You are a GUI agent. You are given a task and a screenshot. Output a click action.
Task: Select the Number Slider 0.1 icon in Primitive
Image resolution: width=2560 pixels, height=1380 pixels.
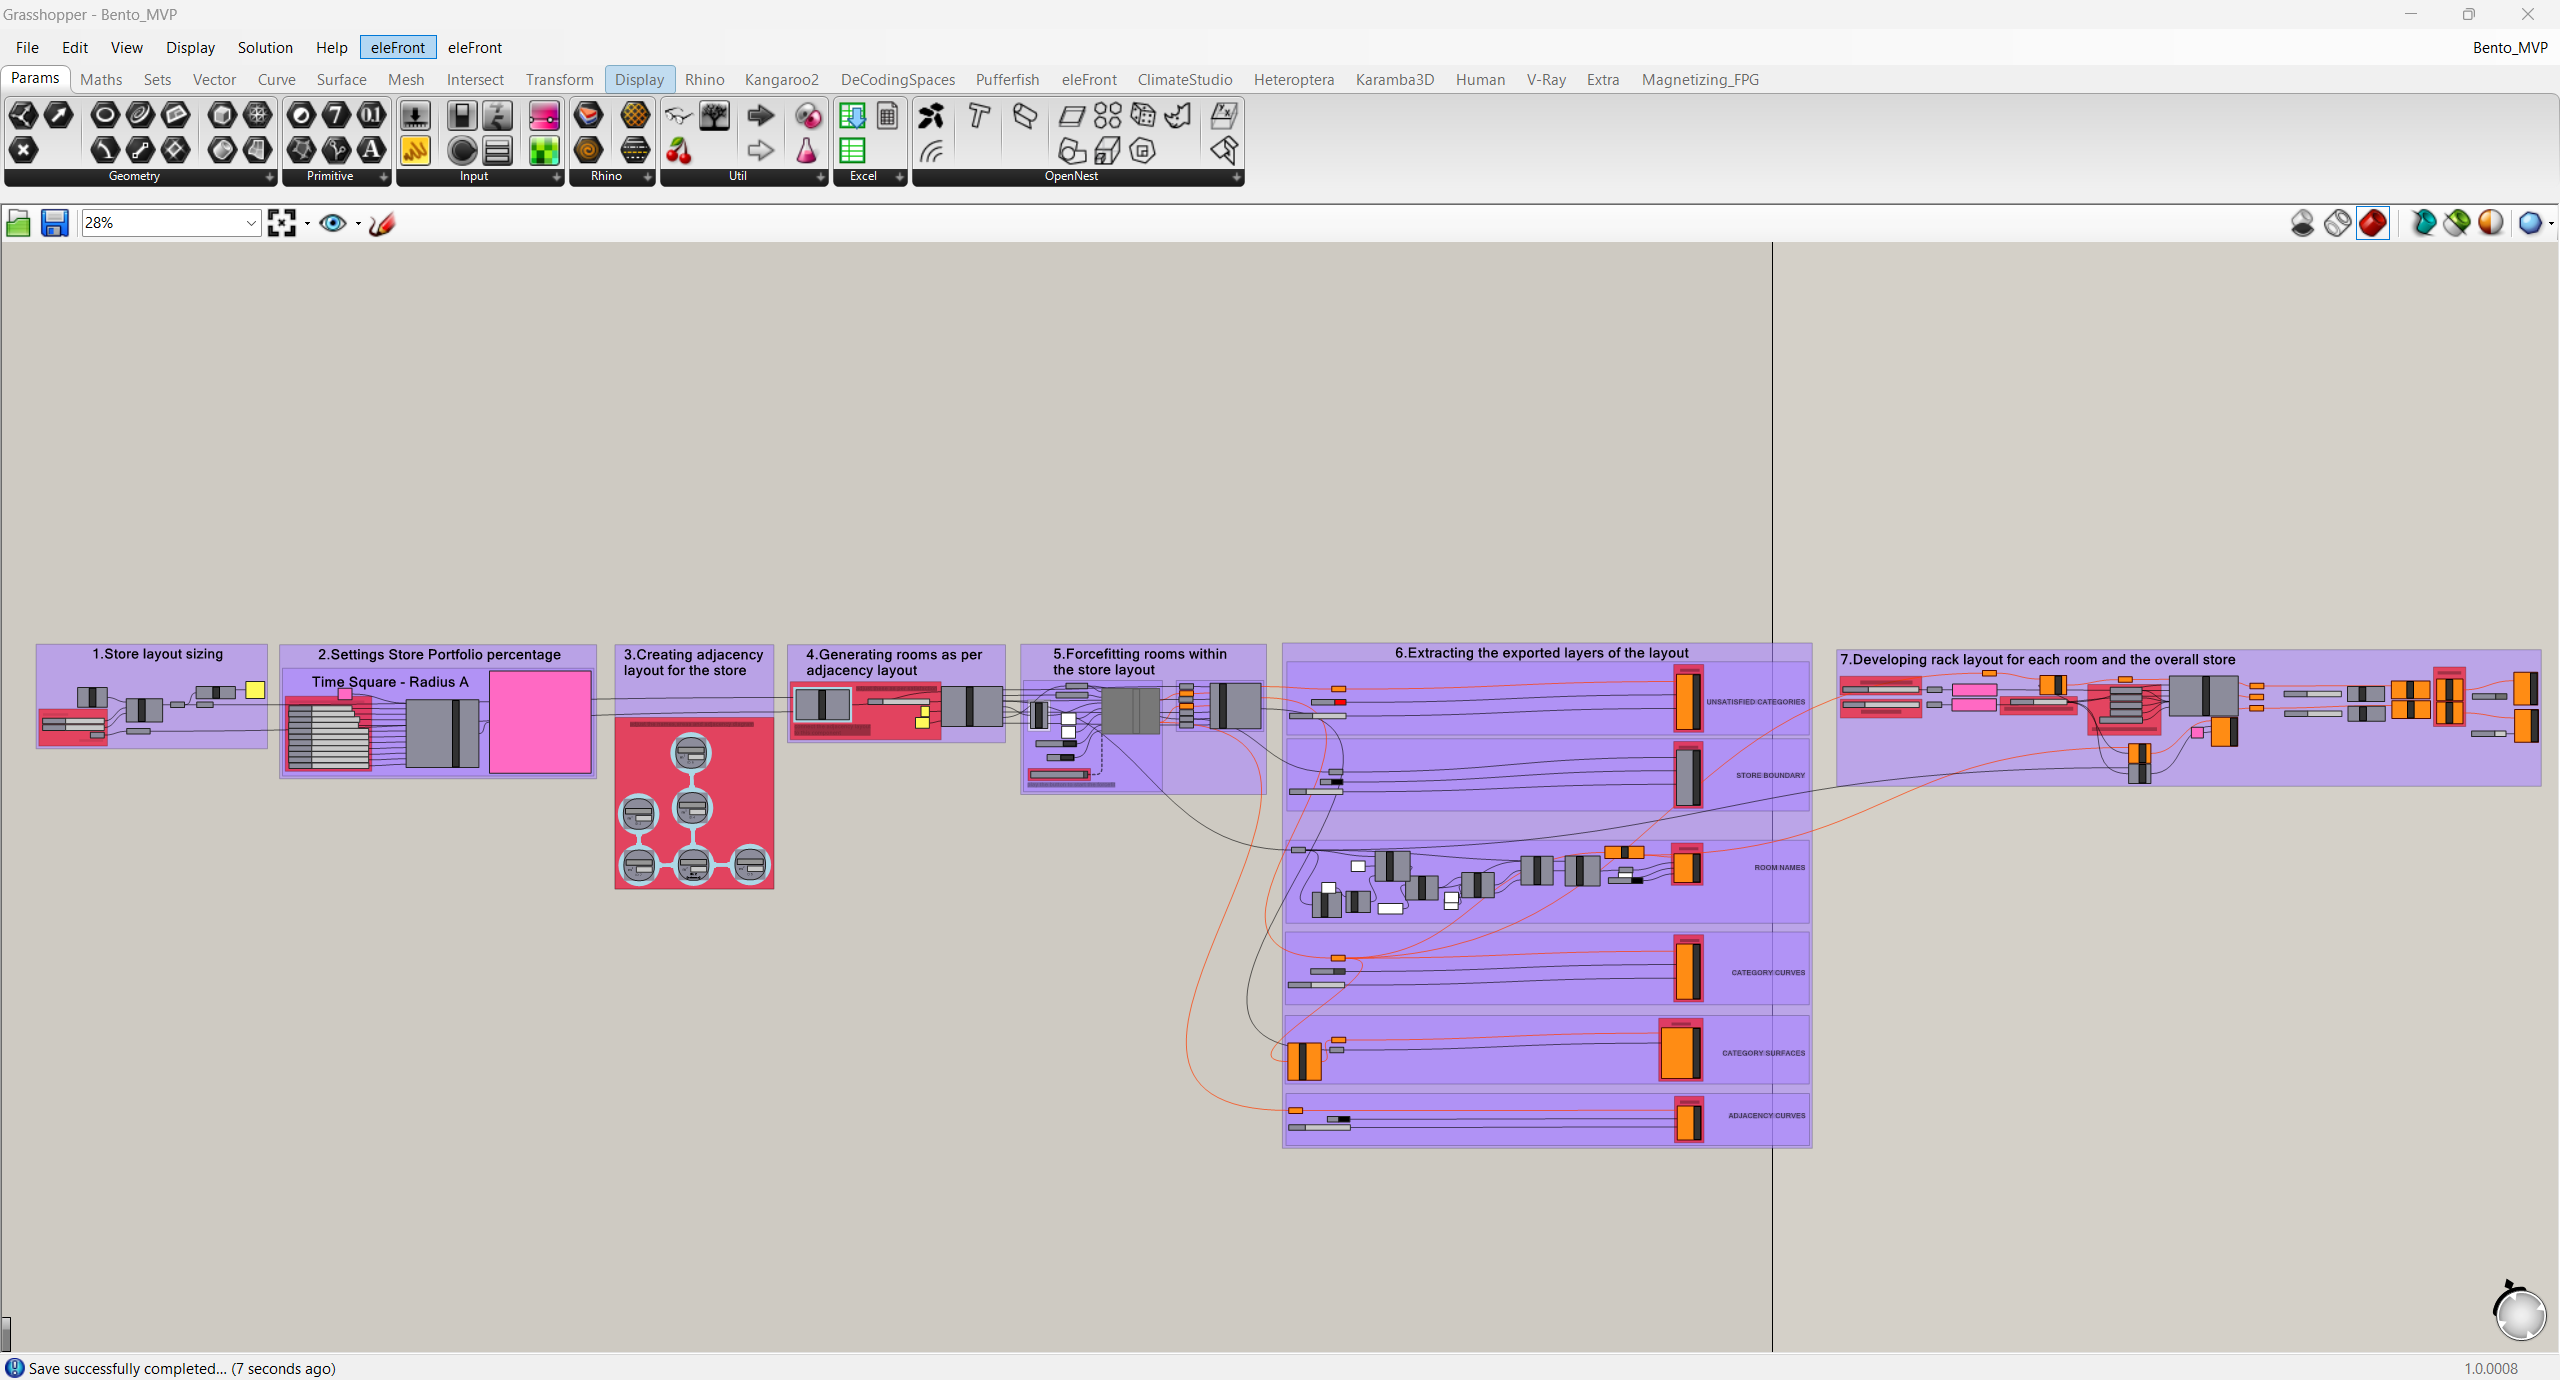[372, 116]
